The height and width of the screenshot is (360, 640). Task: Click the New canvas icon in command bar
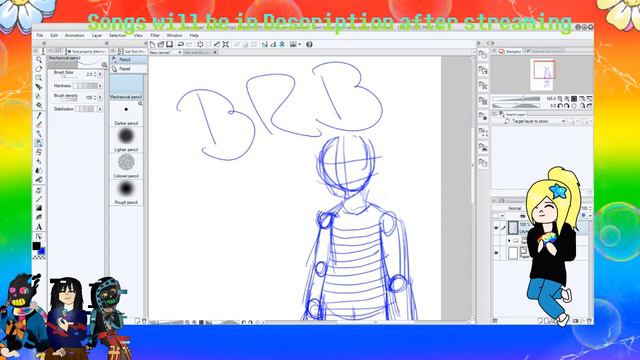coord(152,44)
